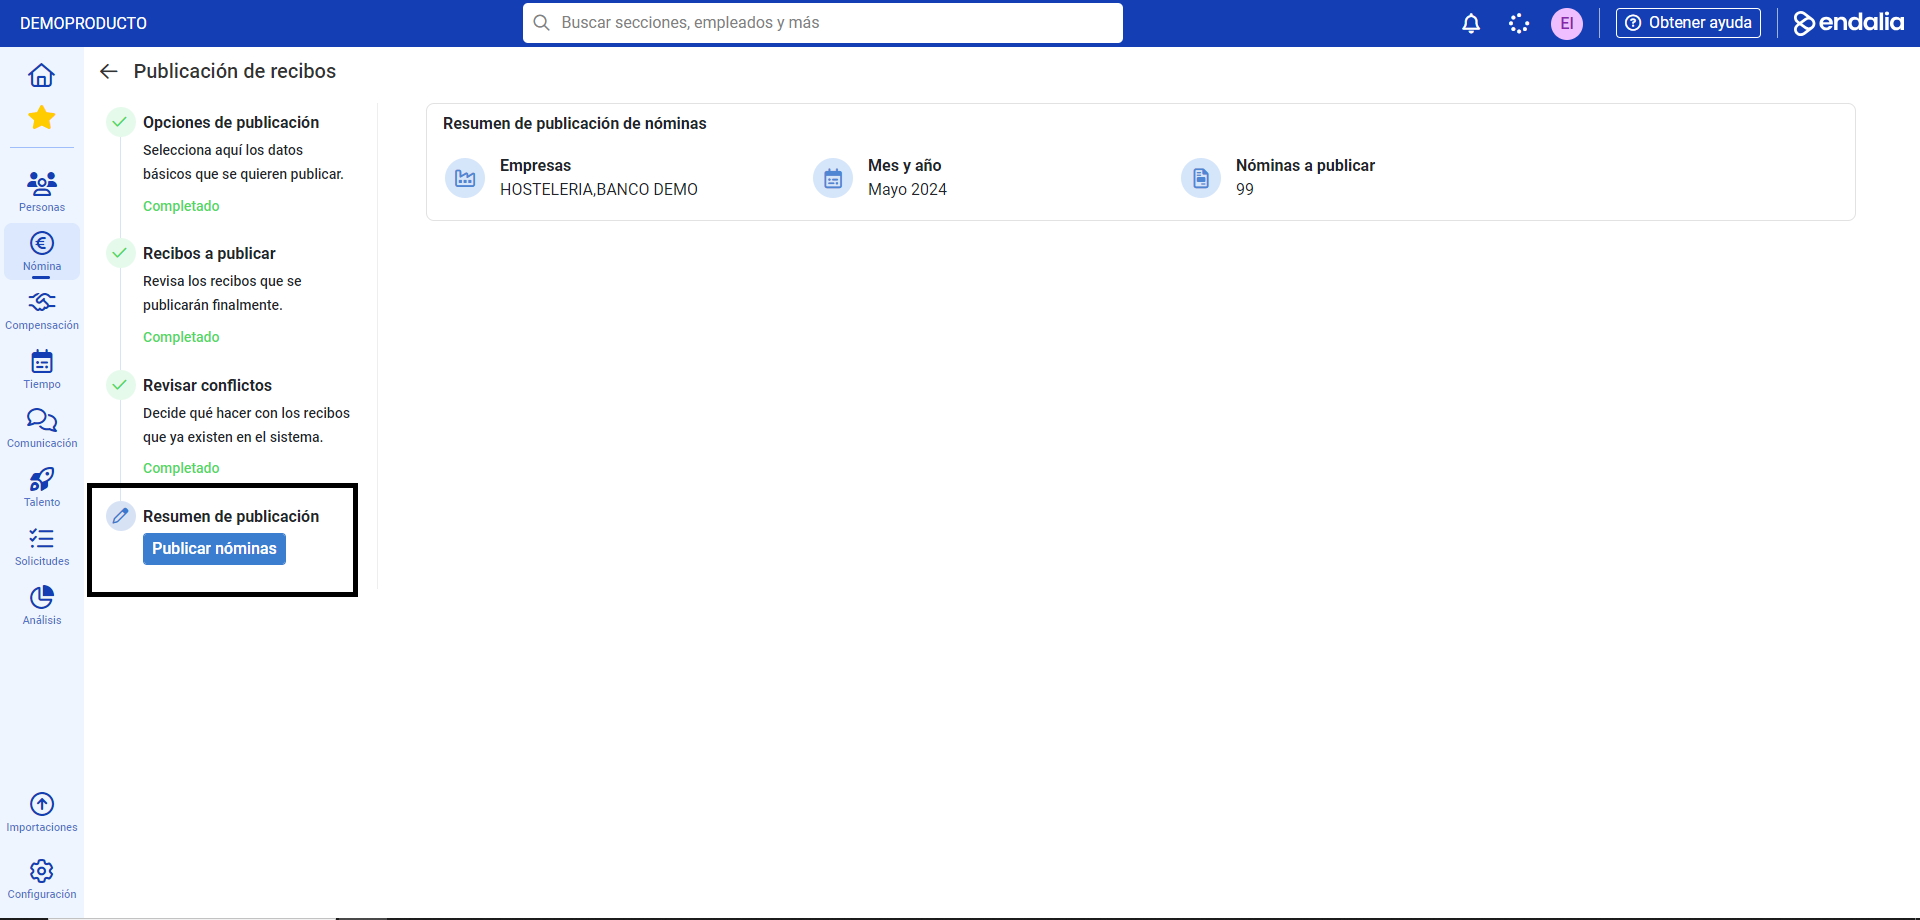Open the Análisis chart module
This screenshot has width=1920, height=920.
coord(42,605)
